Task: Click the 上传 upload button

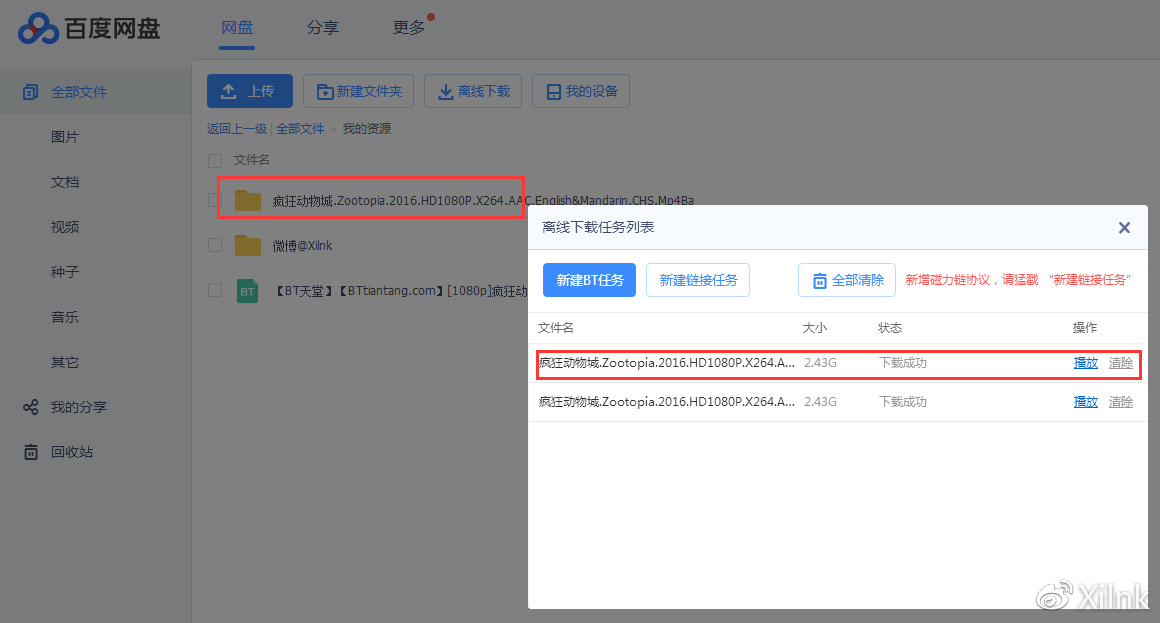Action: pyautogui.click(x=249, y=91)
